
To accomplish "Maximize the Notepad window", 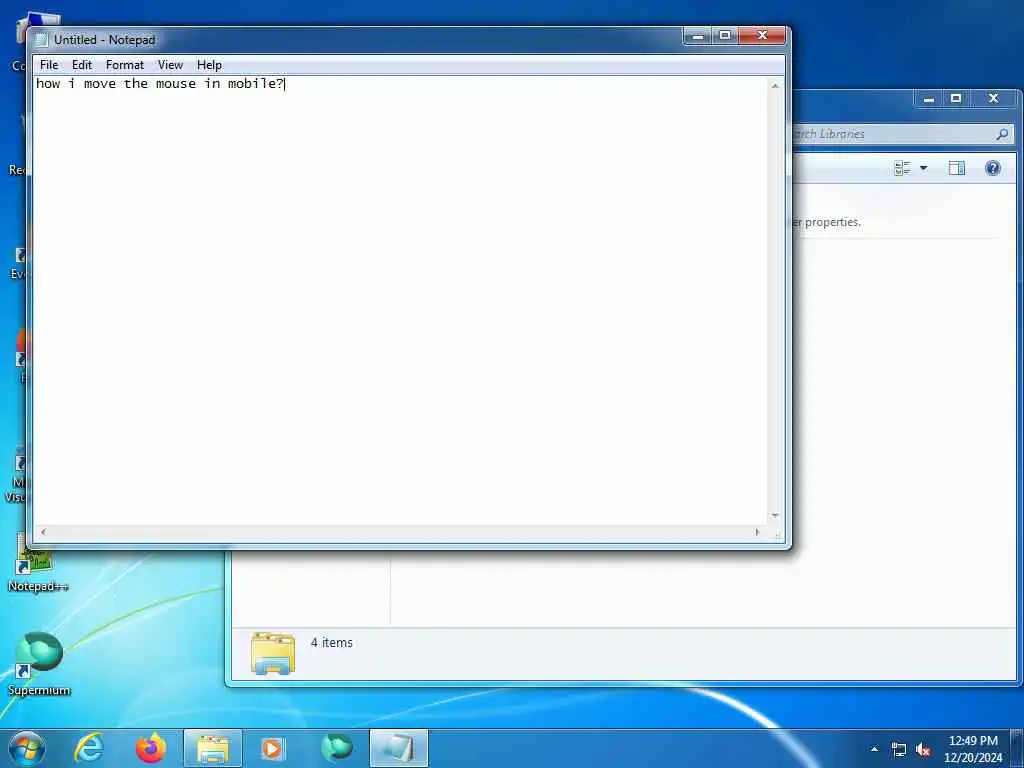I will [725, 35].
